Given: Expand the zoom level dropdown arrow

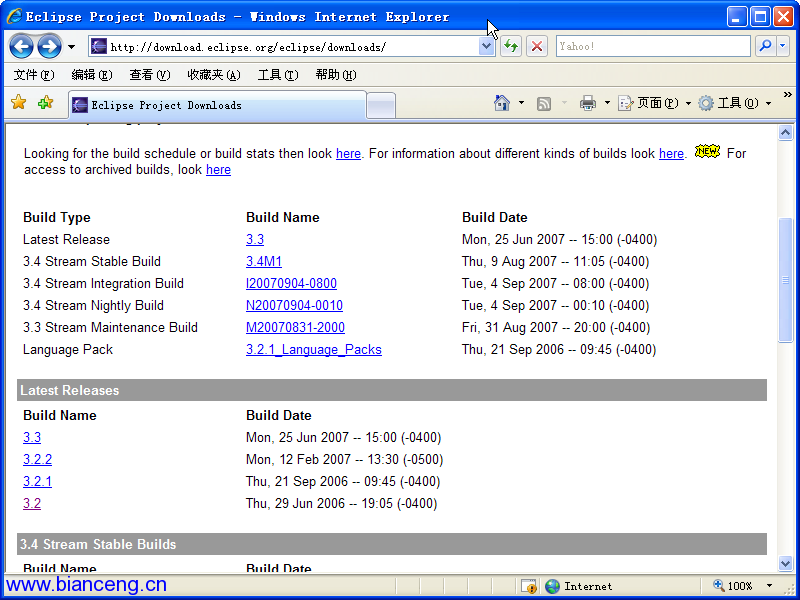Looking at the screenshot, I should 769,586.
